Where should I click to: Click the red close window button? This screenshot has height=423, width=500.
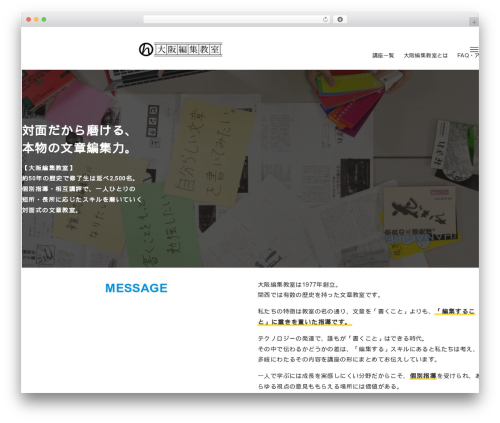point(29,20)
